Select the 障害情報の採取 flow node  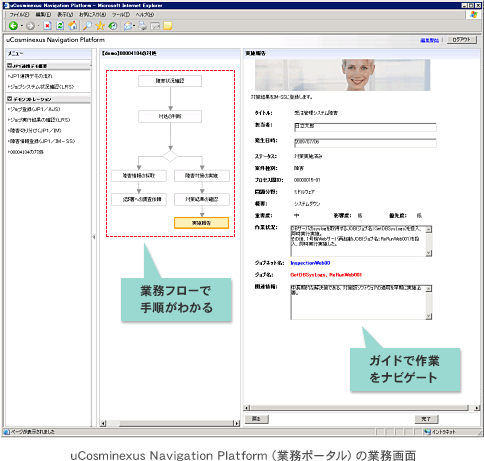pos(139,176)
